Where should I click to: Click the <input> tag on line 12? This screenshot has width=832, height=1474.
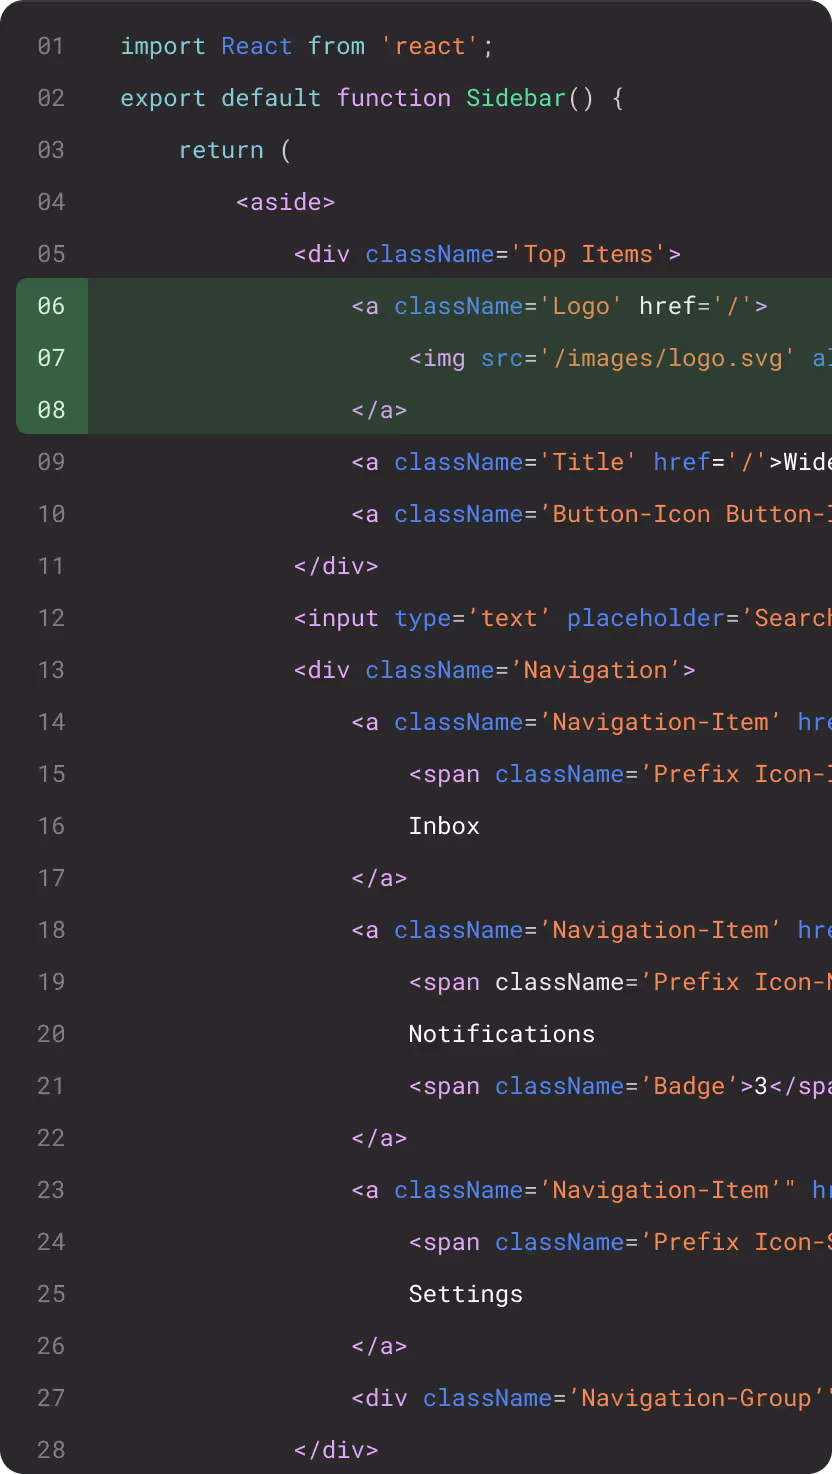click(336, 618)
